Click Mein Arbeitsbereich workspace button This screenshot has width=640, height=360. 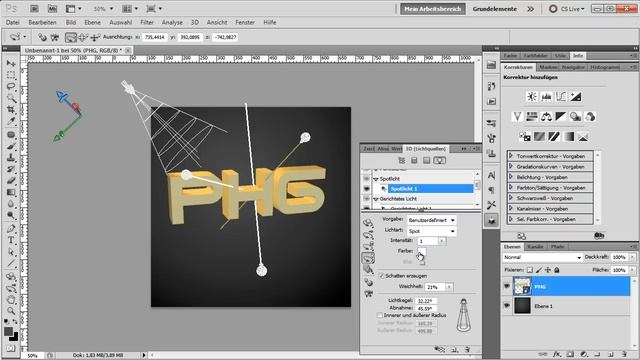(x=433, y=9)
